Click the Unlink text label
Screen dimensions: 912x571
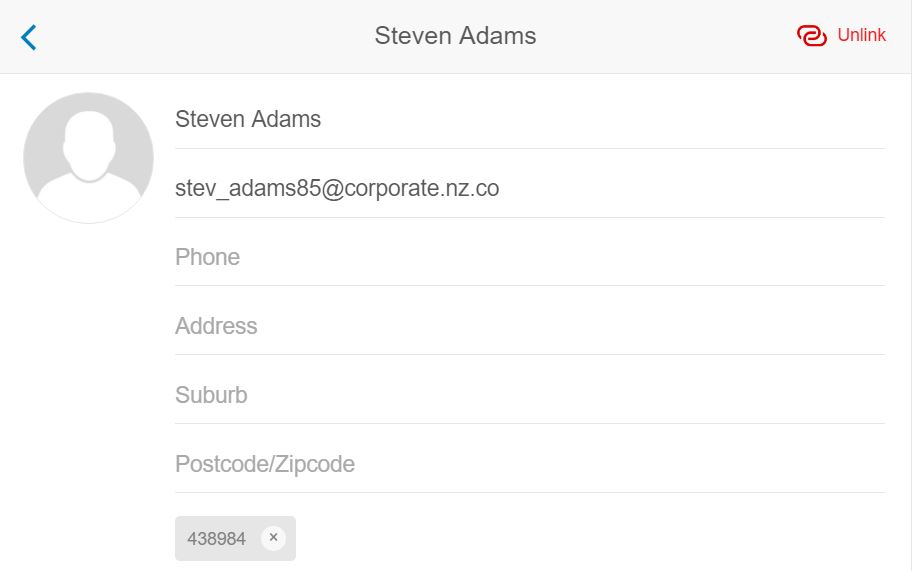[861, 35]
